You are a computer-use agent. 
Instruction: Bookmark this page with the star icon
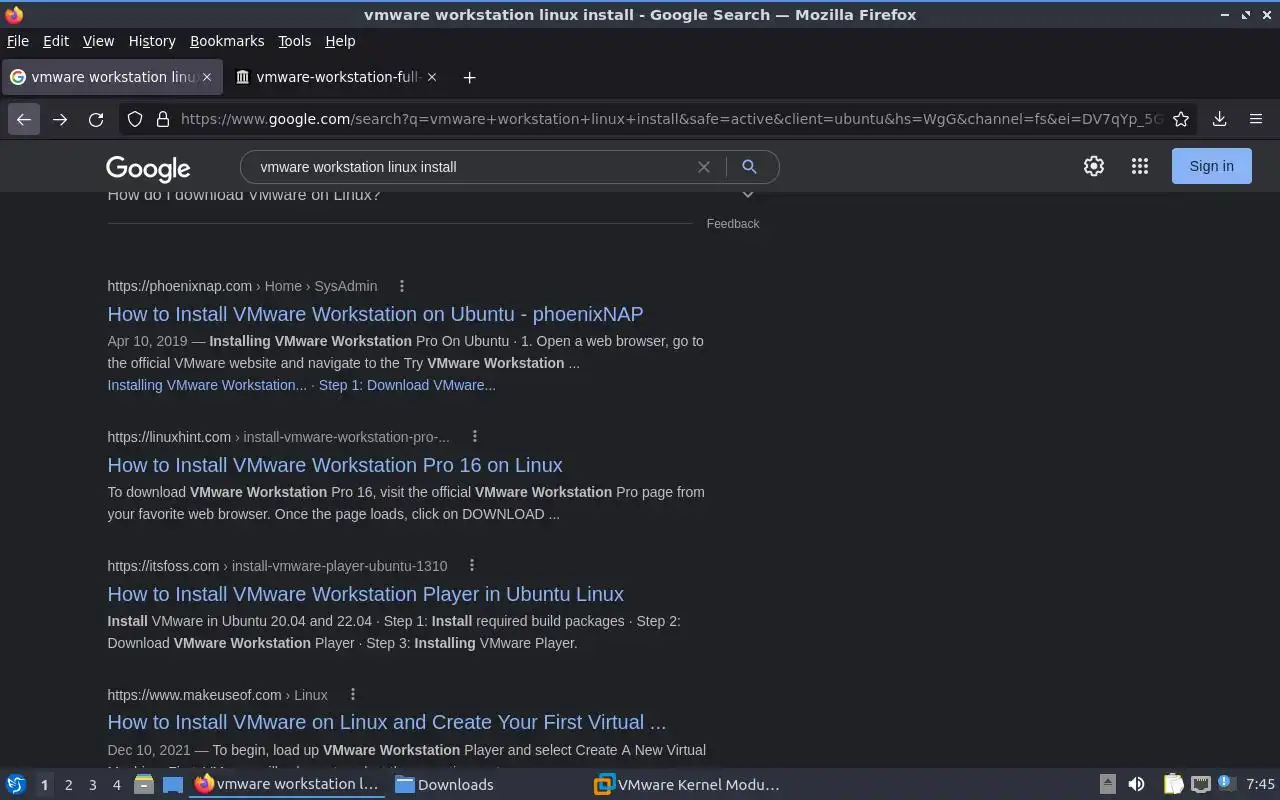click(1181, 119)
